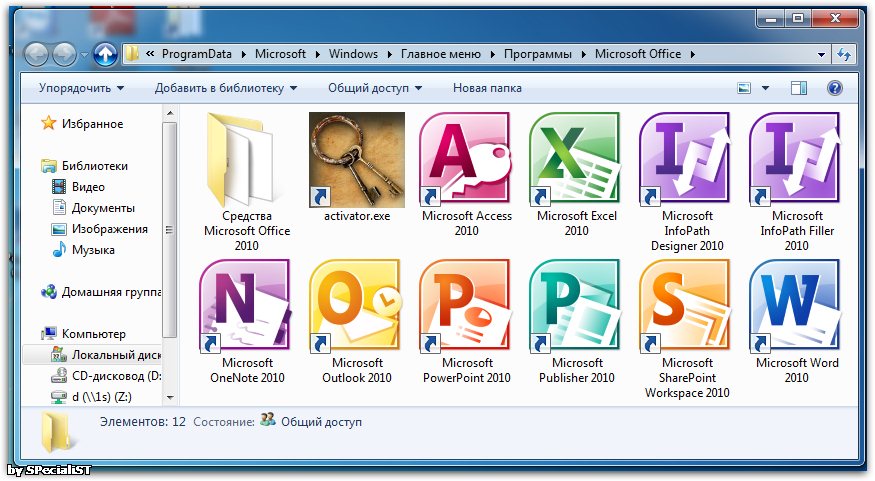Viewport: 875px width, 481px height.
Task: Click Программы in the address path
Action: (538, 54)
